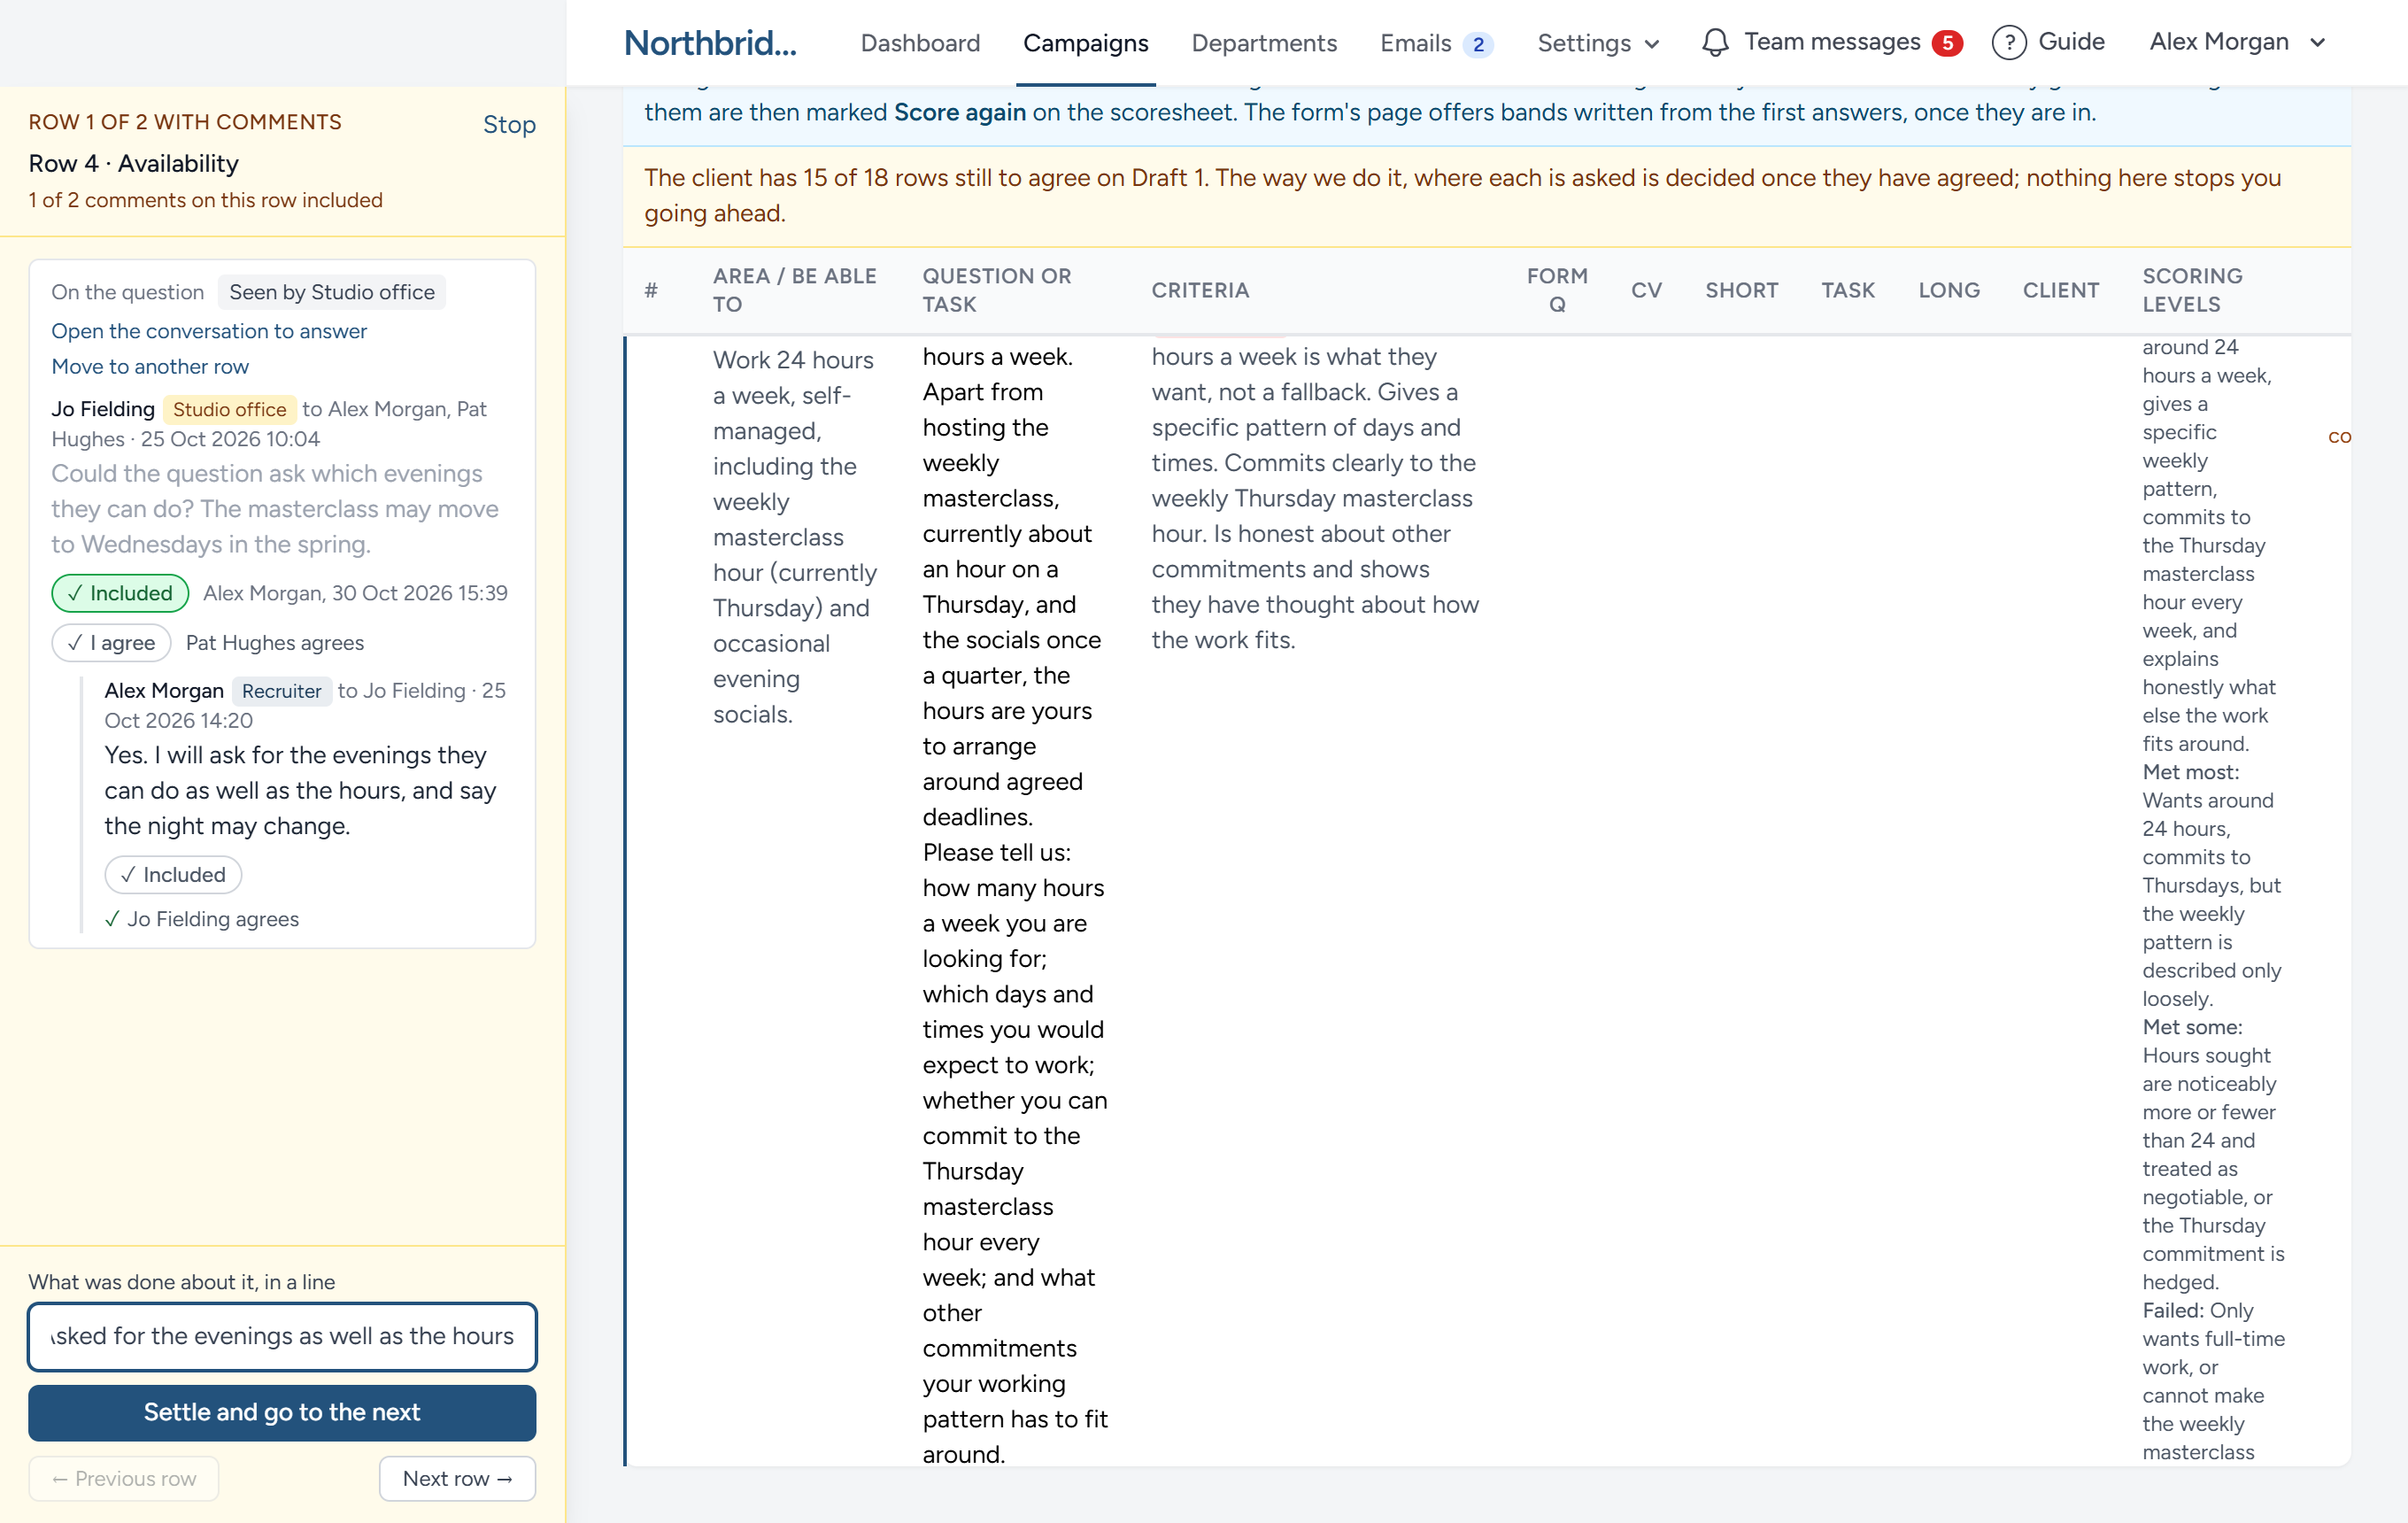Click the Form Q column header

(x=1556, y=290)
